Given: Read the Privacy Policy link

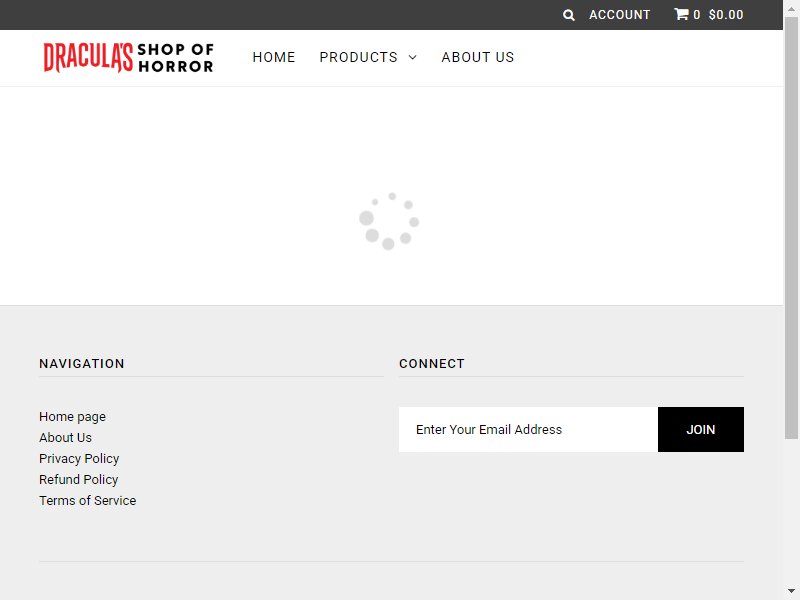Looking at the screenshot, I should (79, 459).
